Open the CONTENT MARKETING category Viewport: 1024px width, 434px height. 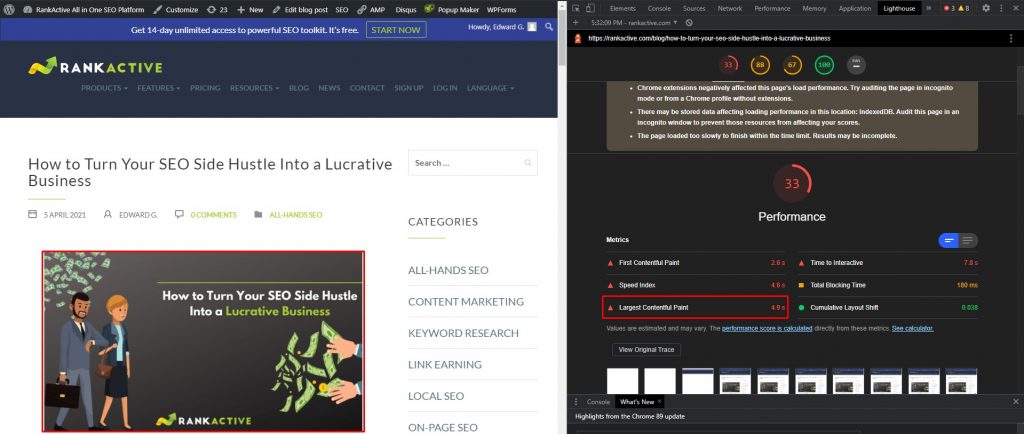point(466,302)
